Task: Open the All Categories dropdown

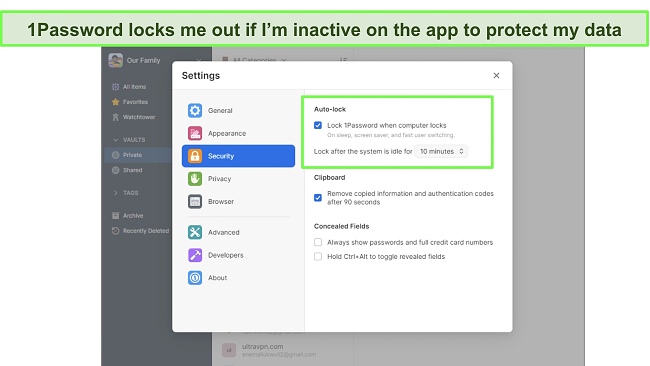Action: [x=254, y=60]
